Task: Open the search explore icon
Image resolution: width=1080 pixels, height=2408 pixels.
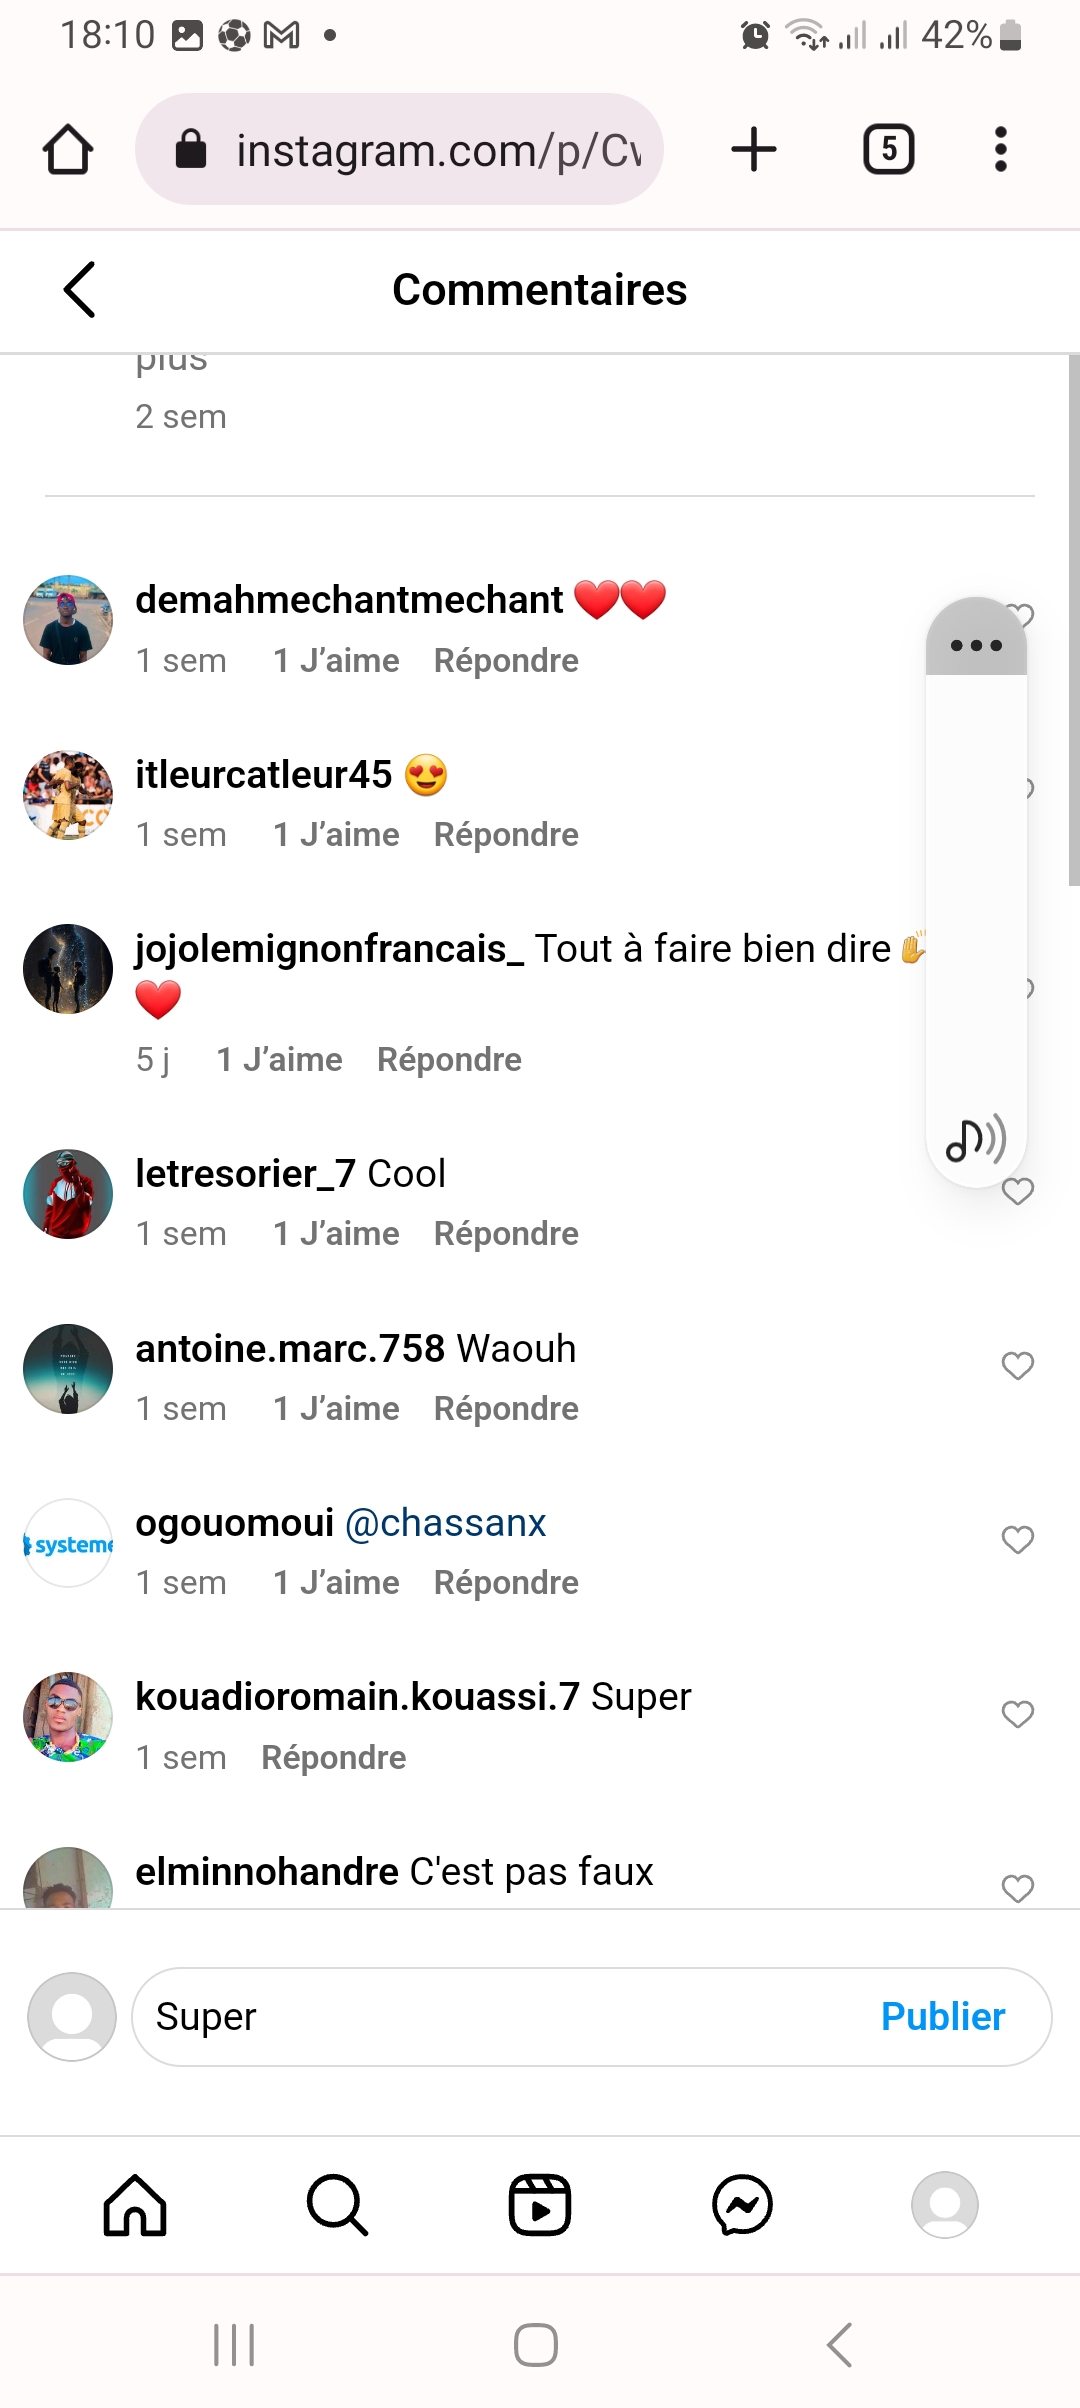Action: (338, 2204)
